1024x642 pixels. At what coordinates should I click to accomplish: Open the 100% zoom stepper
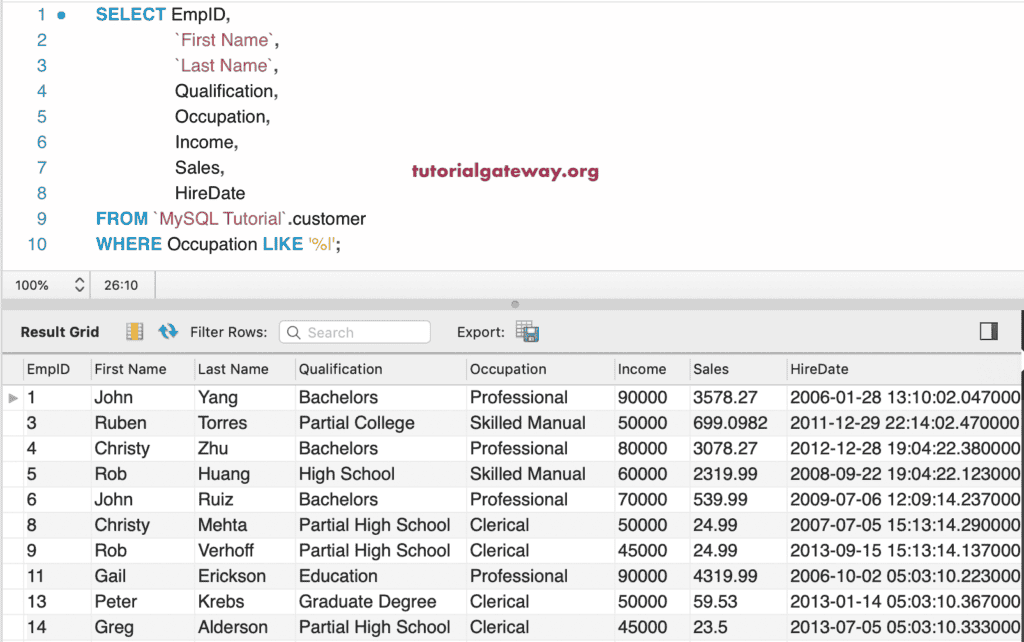tap(79, 285)
